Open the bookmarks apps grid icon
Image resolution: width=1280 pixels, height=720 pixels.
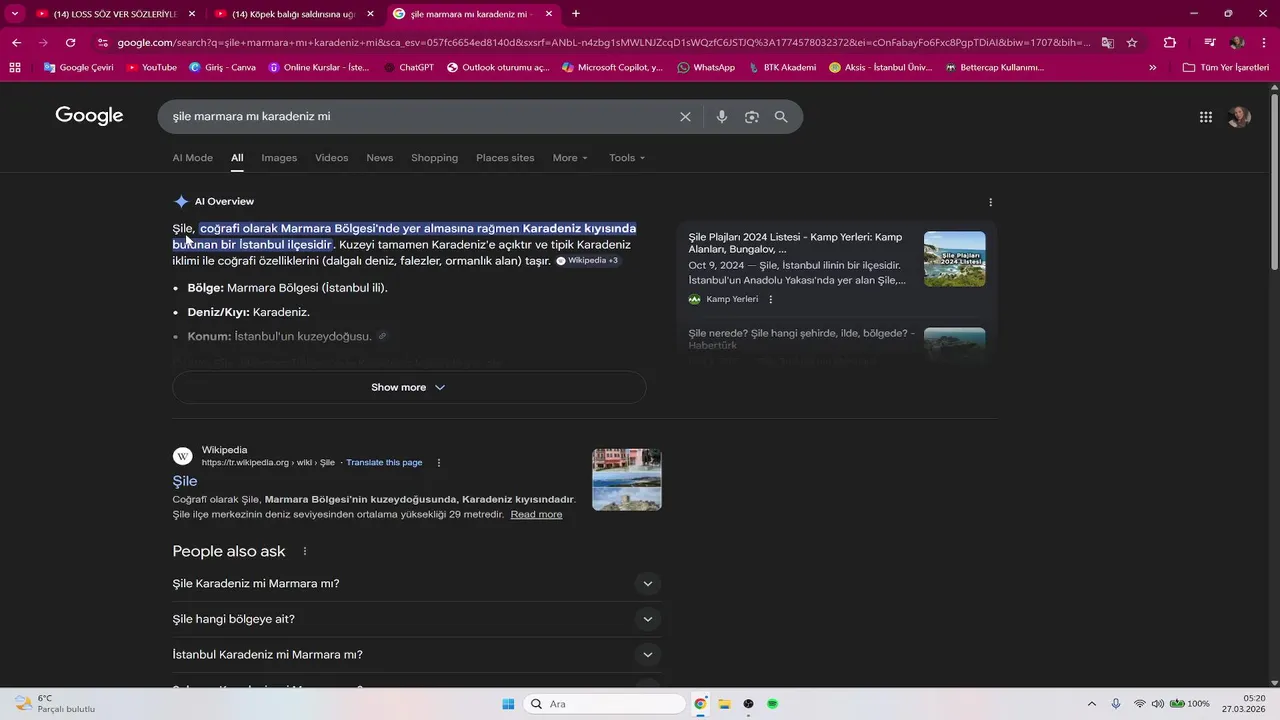[15, 67]
